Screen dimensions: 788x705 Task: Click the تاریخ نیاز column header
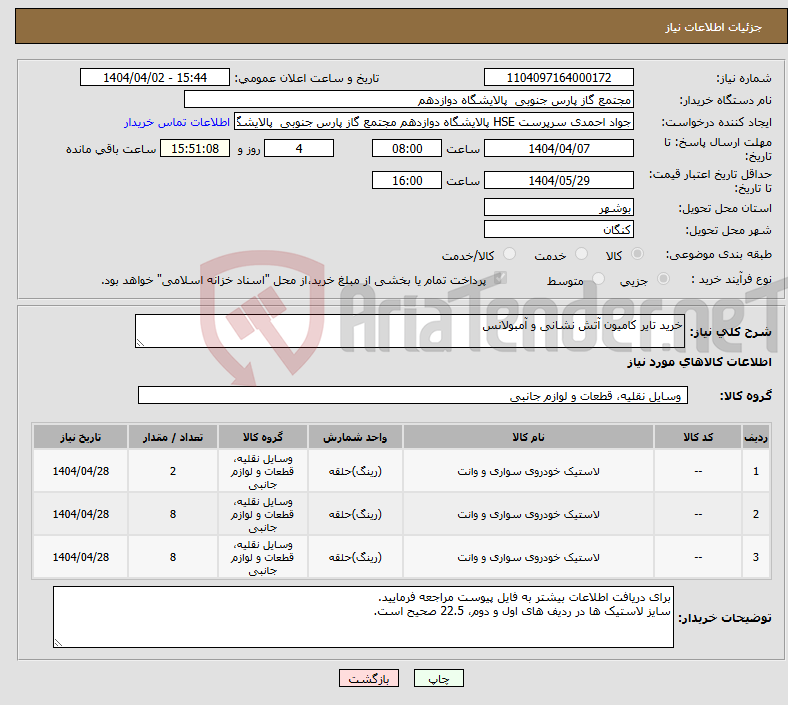click(x=80, y=437)
